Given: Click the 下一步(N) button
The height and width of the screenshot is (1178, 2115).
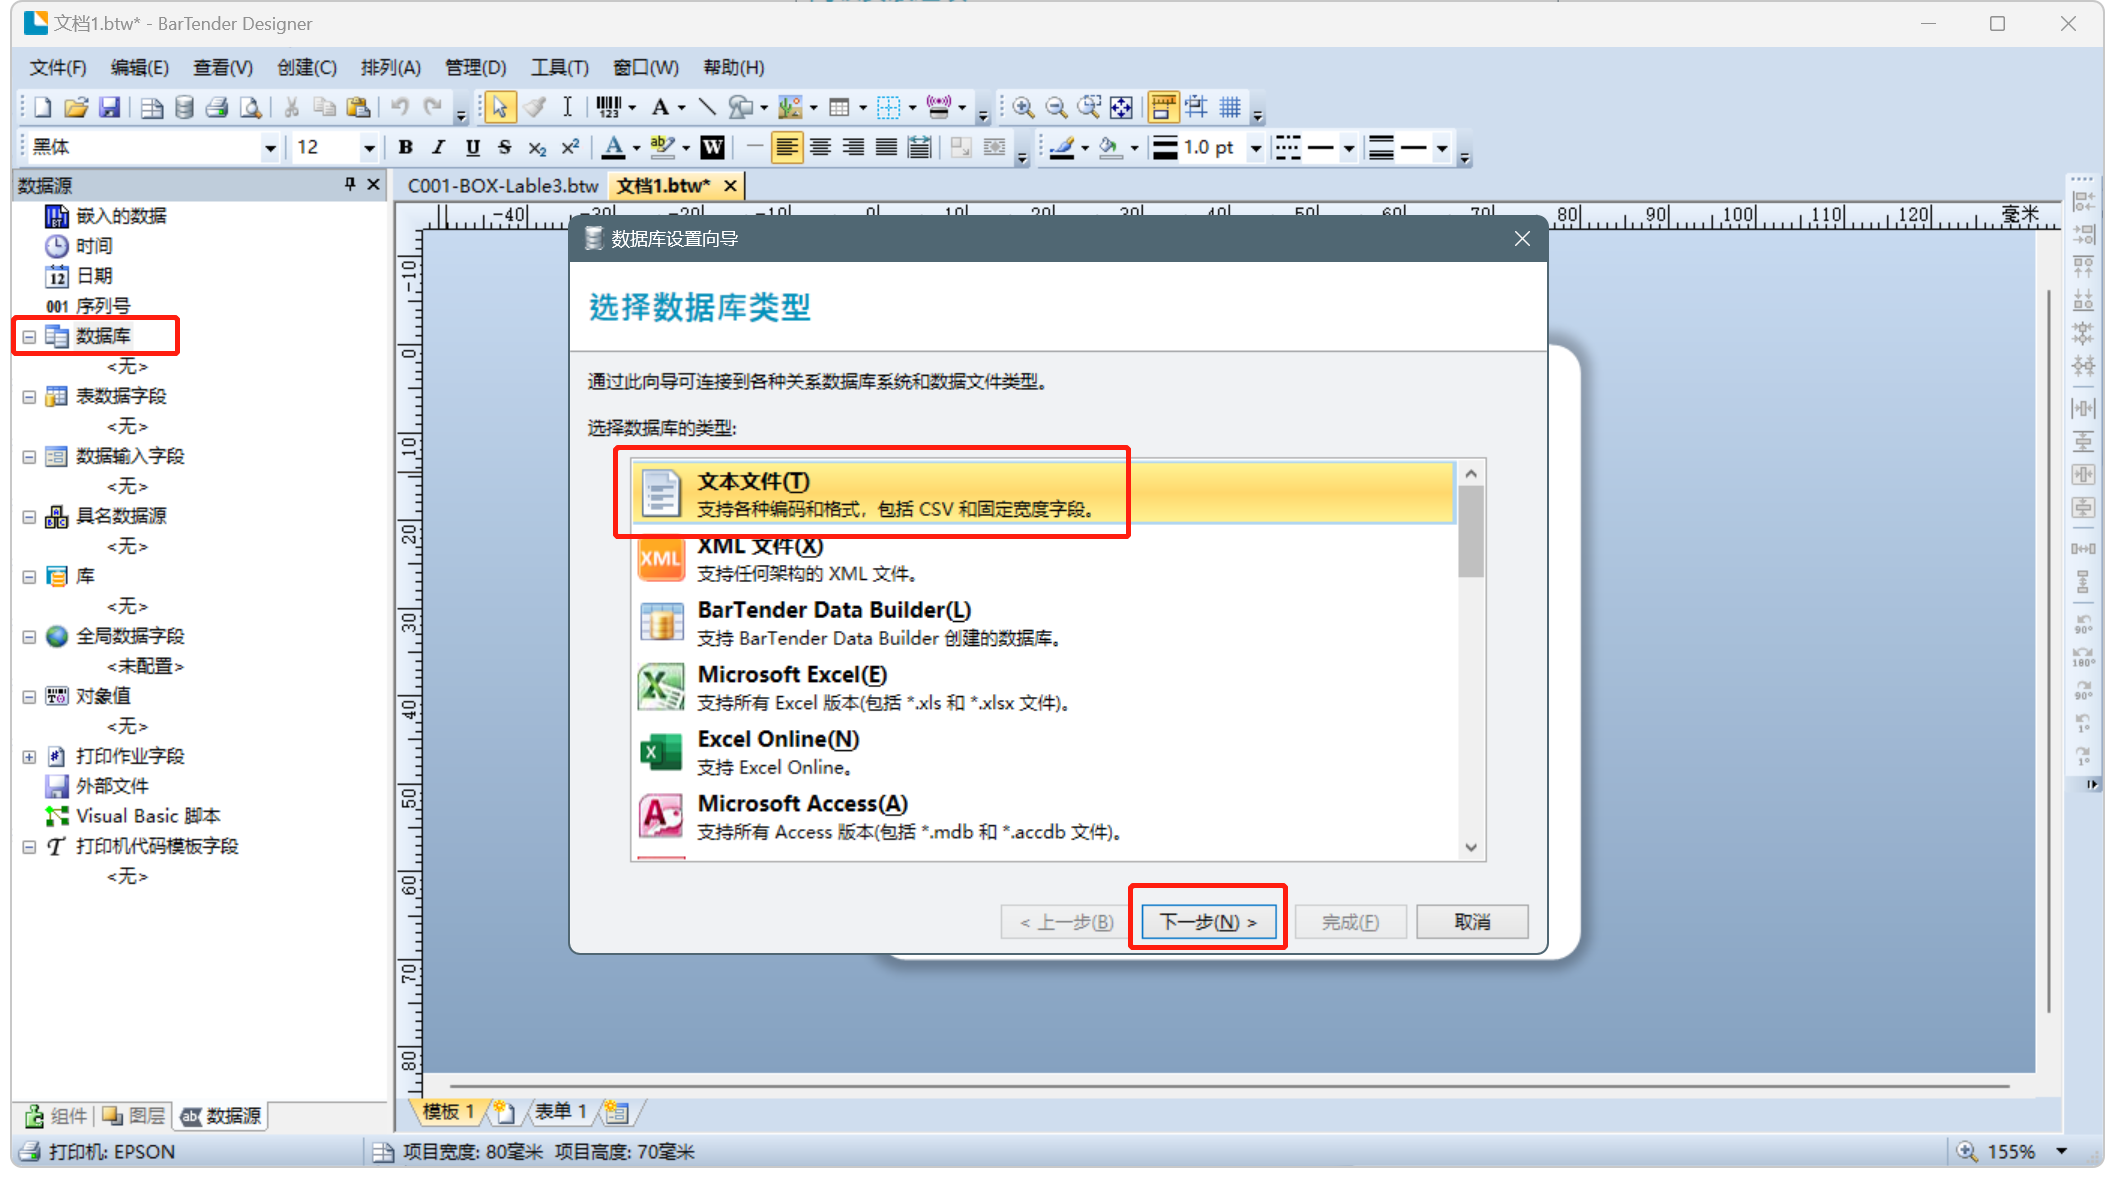Looking at the screenshot, I should point(1207,921).
